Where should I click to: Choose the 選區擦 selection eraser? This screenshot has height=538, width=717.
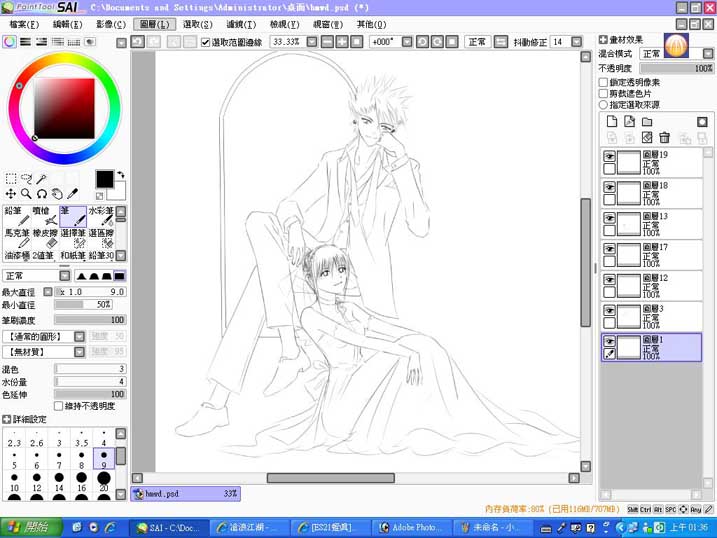click(x=101, y=238)
